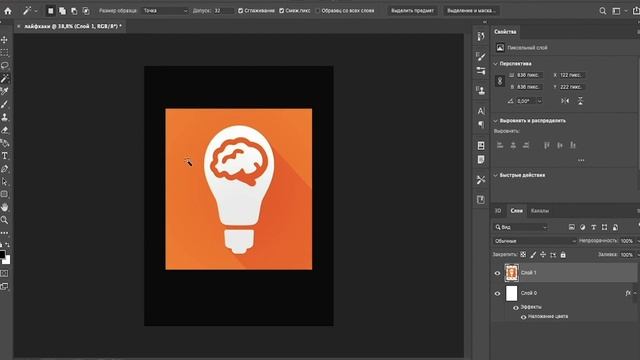Open the extra tools ellipsis in toolbar

(x=4, y=233)
